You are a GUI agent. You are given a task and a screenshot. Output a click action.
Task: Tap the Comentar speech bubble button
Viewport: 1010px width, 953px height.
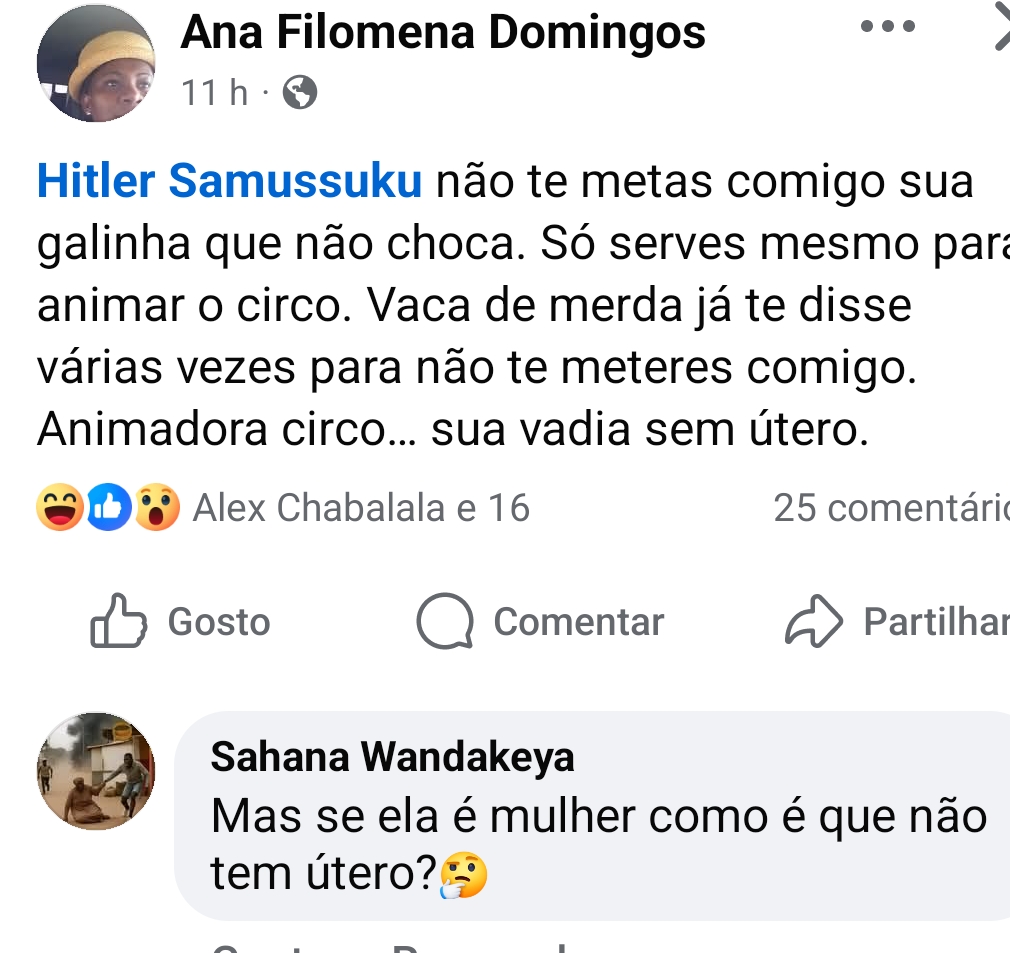click(x=540, y=621)
